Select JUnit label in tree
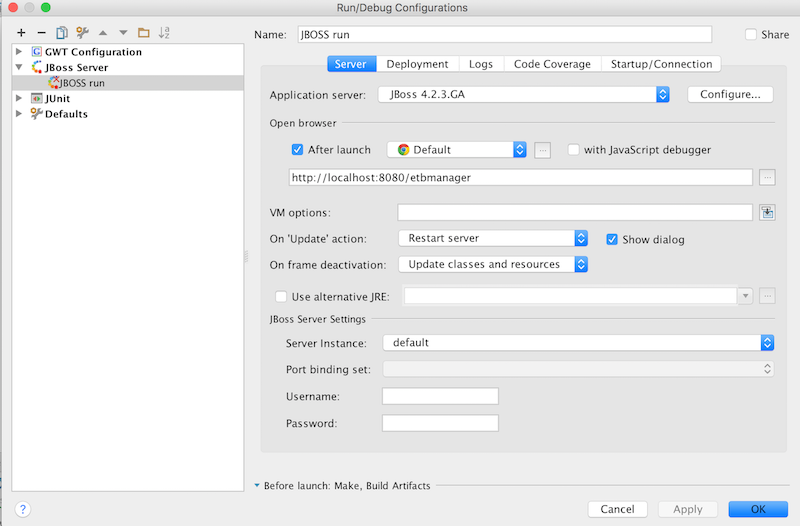800x526 pixels. click(x=57, y=98)
